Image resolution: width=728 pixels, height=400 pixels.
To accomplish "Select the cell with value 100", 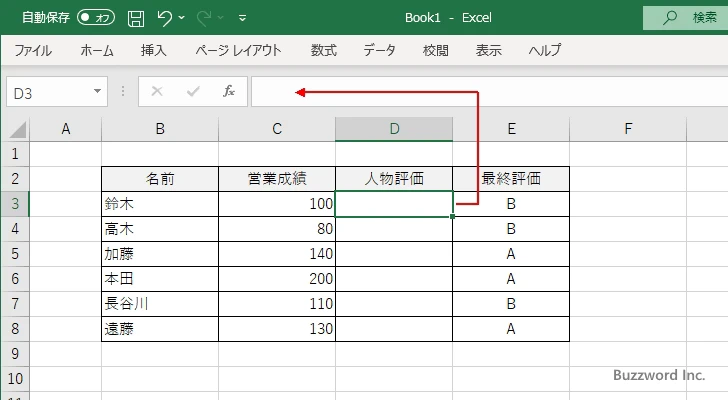I will [x=277, y=204].
